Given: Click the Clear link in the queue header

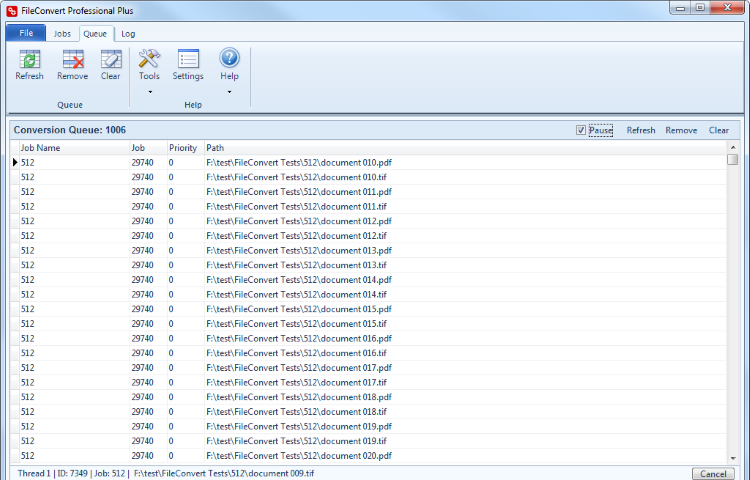Looking at the screenshot, I should pos(718,130).
